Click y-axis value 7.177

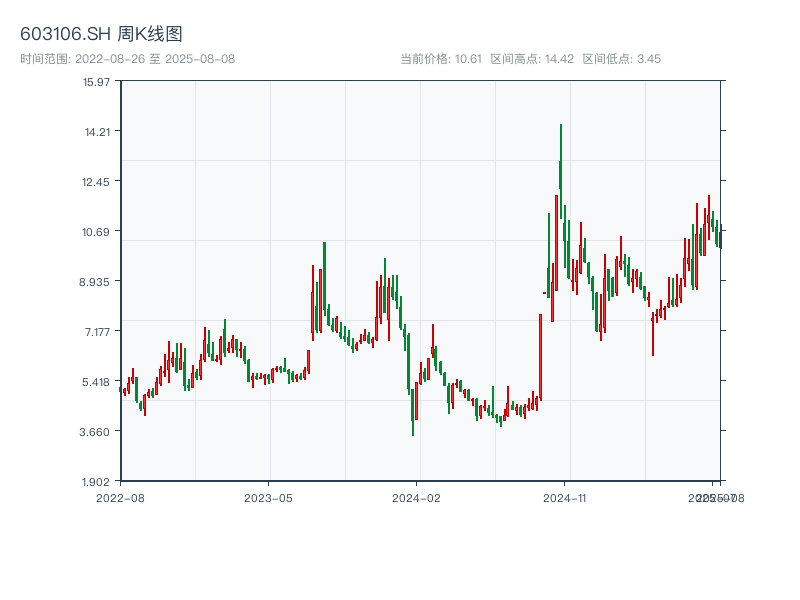click(97, 332)
